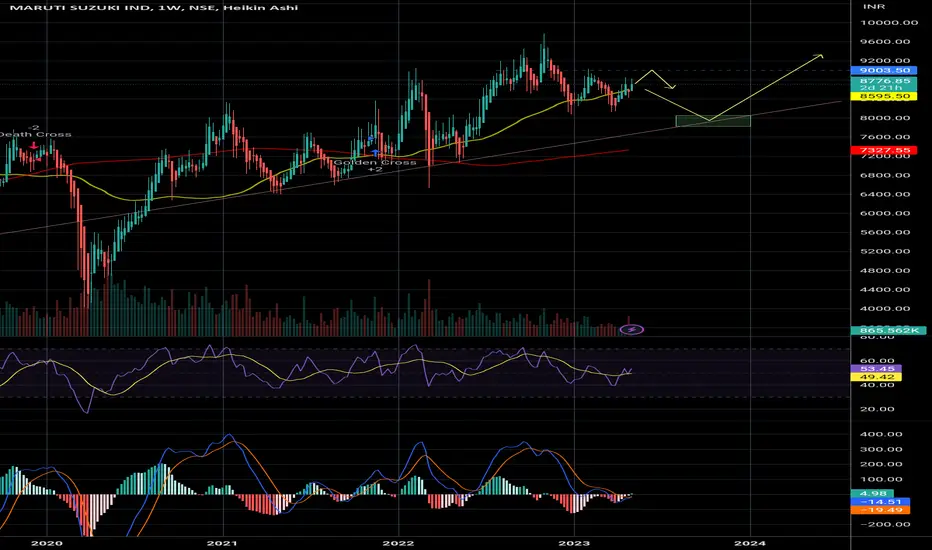Click the 400.00 MACD scale label
This screenshot has height=550, width=932.
(881, 434)
